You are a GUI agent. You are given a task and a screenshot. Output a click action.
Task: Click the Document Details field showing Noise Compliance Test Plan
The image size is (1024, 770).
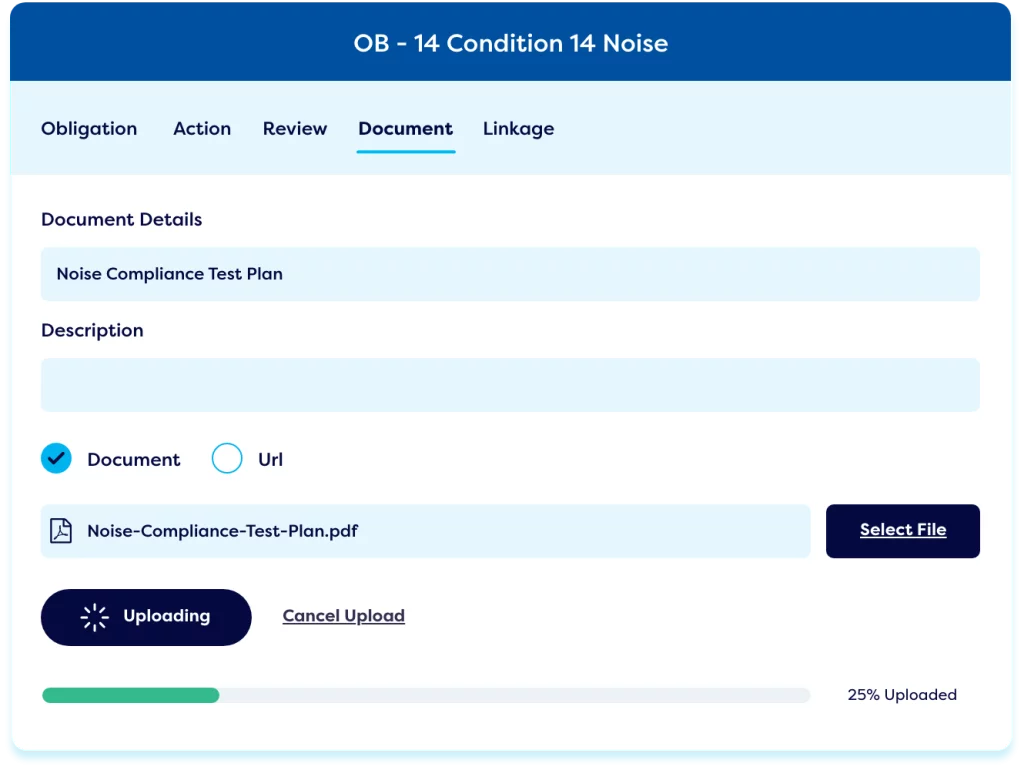pos(510,274)
